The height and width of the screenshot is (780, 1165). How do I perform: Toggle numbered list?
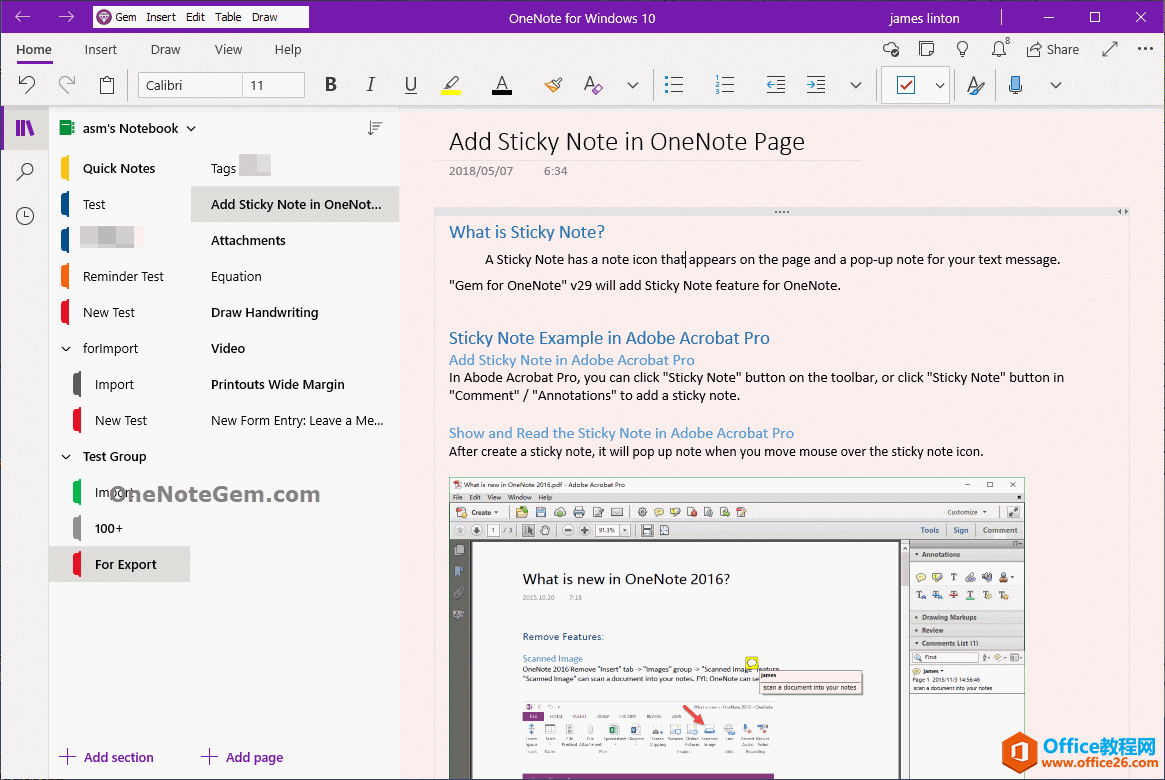pyautogui.click(x=724, y=85)
